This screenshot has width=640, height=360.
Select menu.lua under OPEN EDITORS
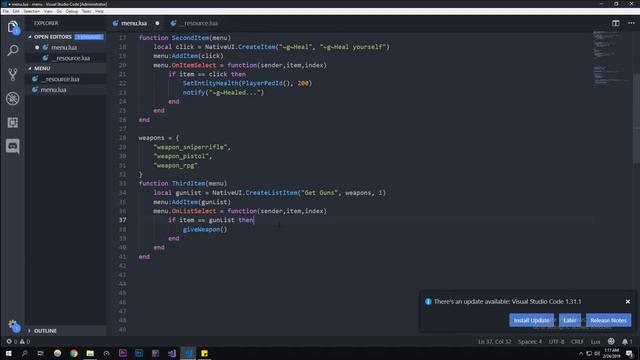click(x=64, y=47)
